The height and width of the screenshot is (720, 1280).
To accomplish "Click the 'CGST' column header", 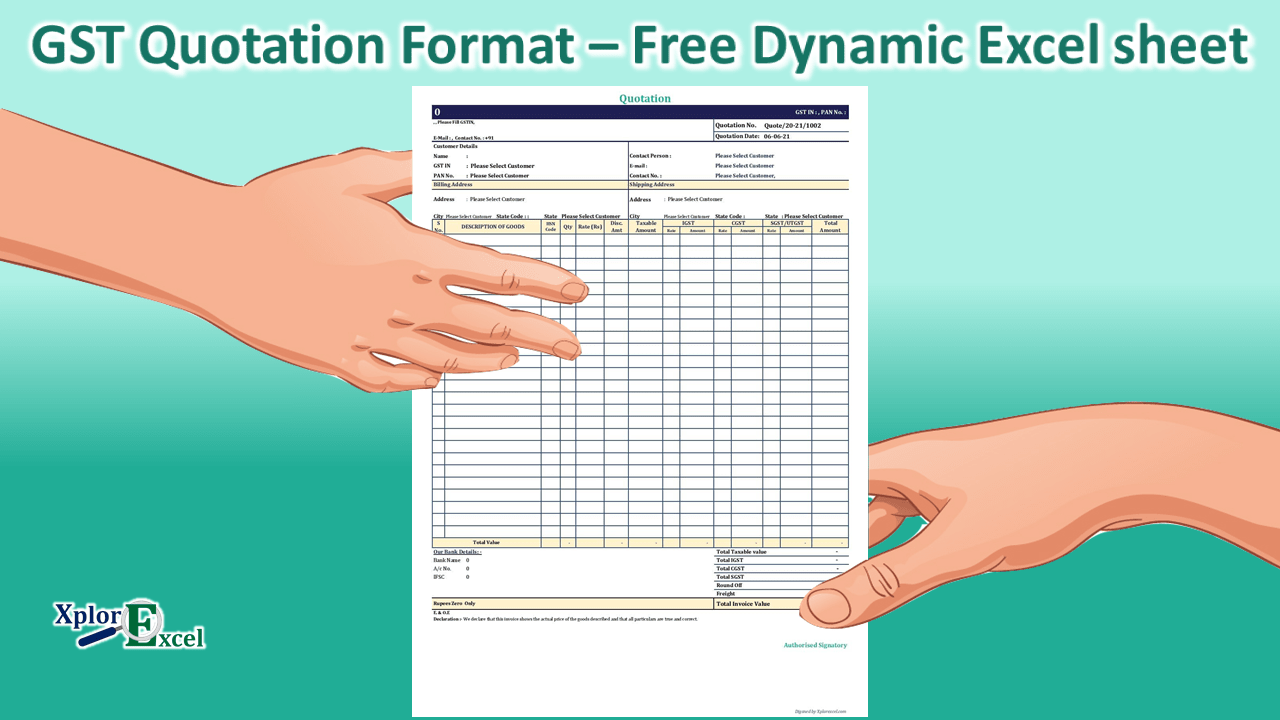I will point(738,223).
